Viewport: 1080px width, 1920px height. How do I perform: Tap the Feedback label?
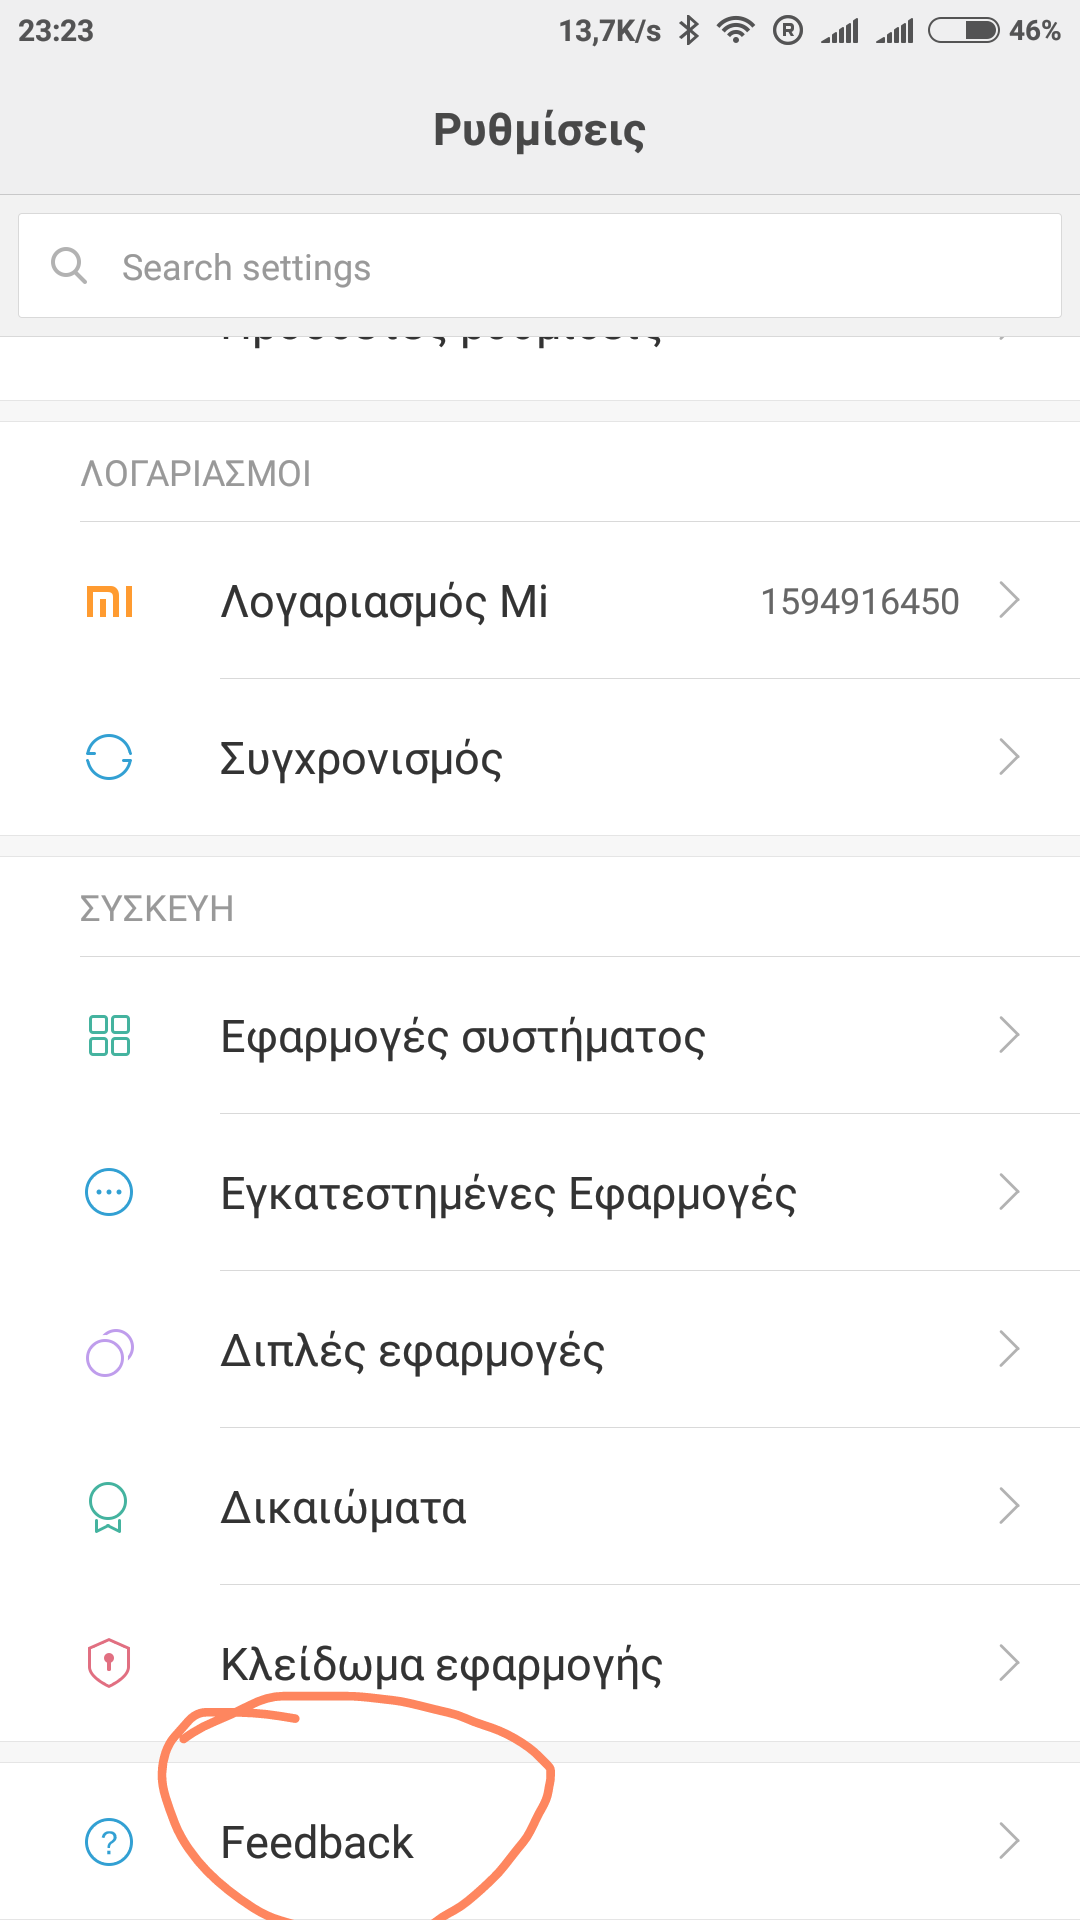[316, 1842]
